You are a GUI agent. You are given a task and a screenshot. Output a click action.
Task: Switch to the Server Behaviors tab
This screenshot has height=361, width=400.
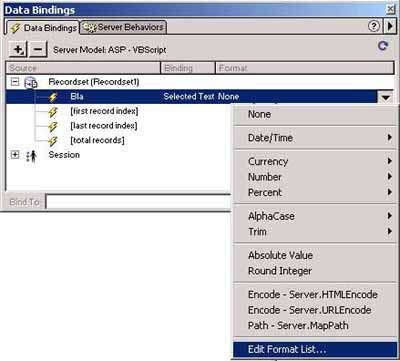click(x=124, y=27)
